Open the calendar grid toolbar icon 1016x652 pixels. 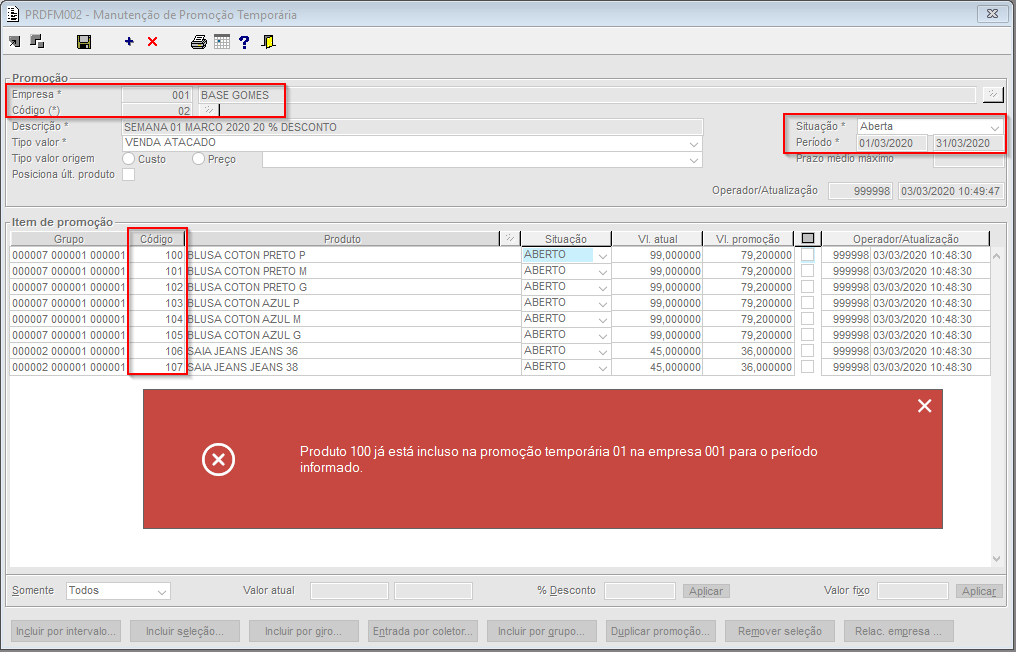(222, 42)
